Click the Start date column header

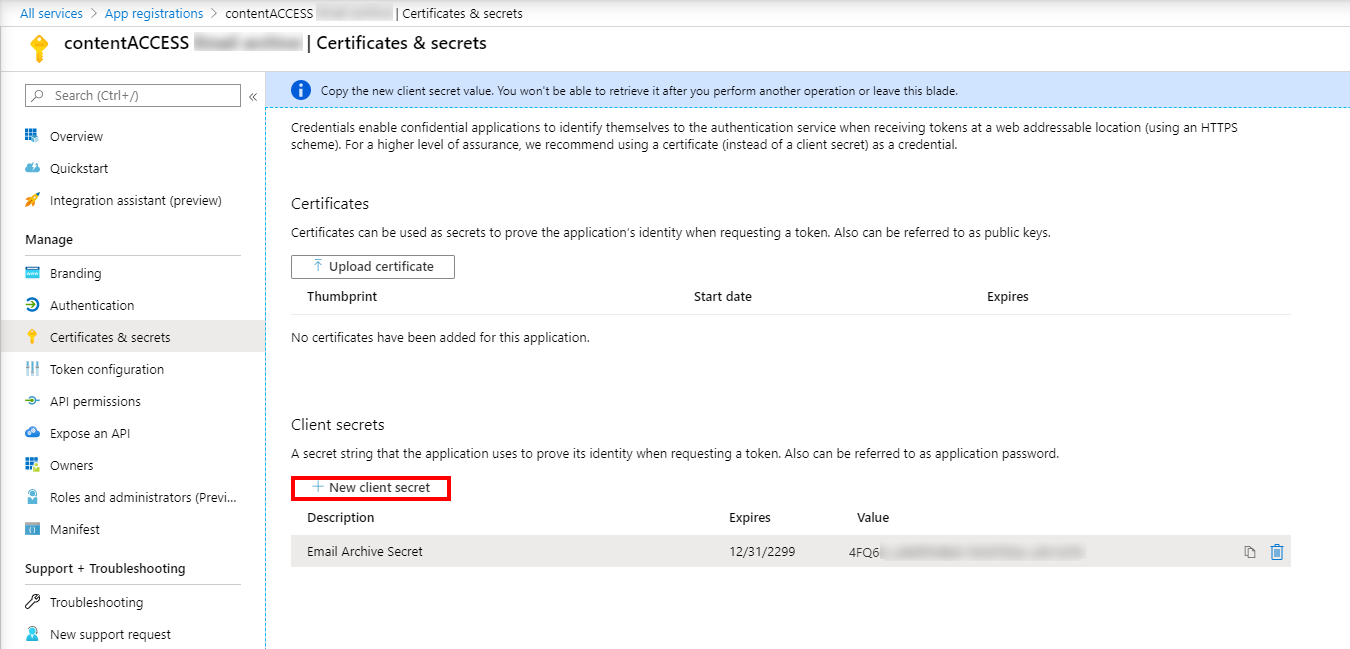click(x=723, y=297)
